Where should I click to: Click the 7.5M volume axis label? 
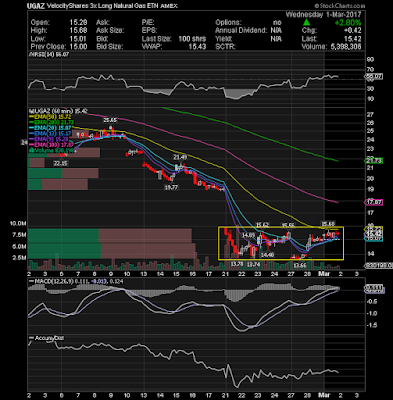(20, 235)
